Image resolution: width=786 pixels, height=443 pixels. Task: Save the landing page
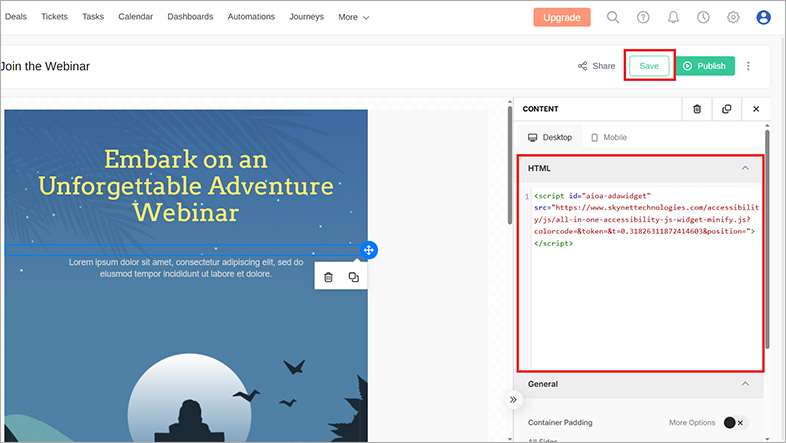point(649,66)
